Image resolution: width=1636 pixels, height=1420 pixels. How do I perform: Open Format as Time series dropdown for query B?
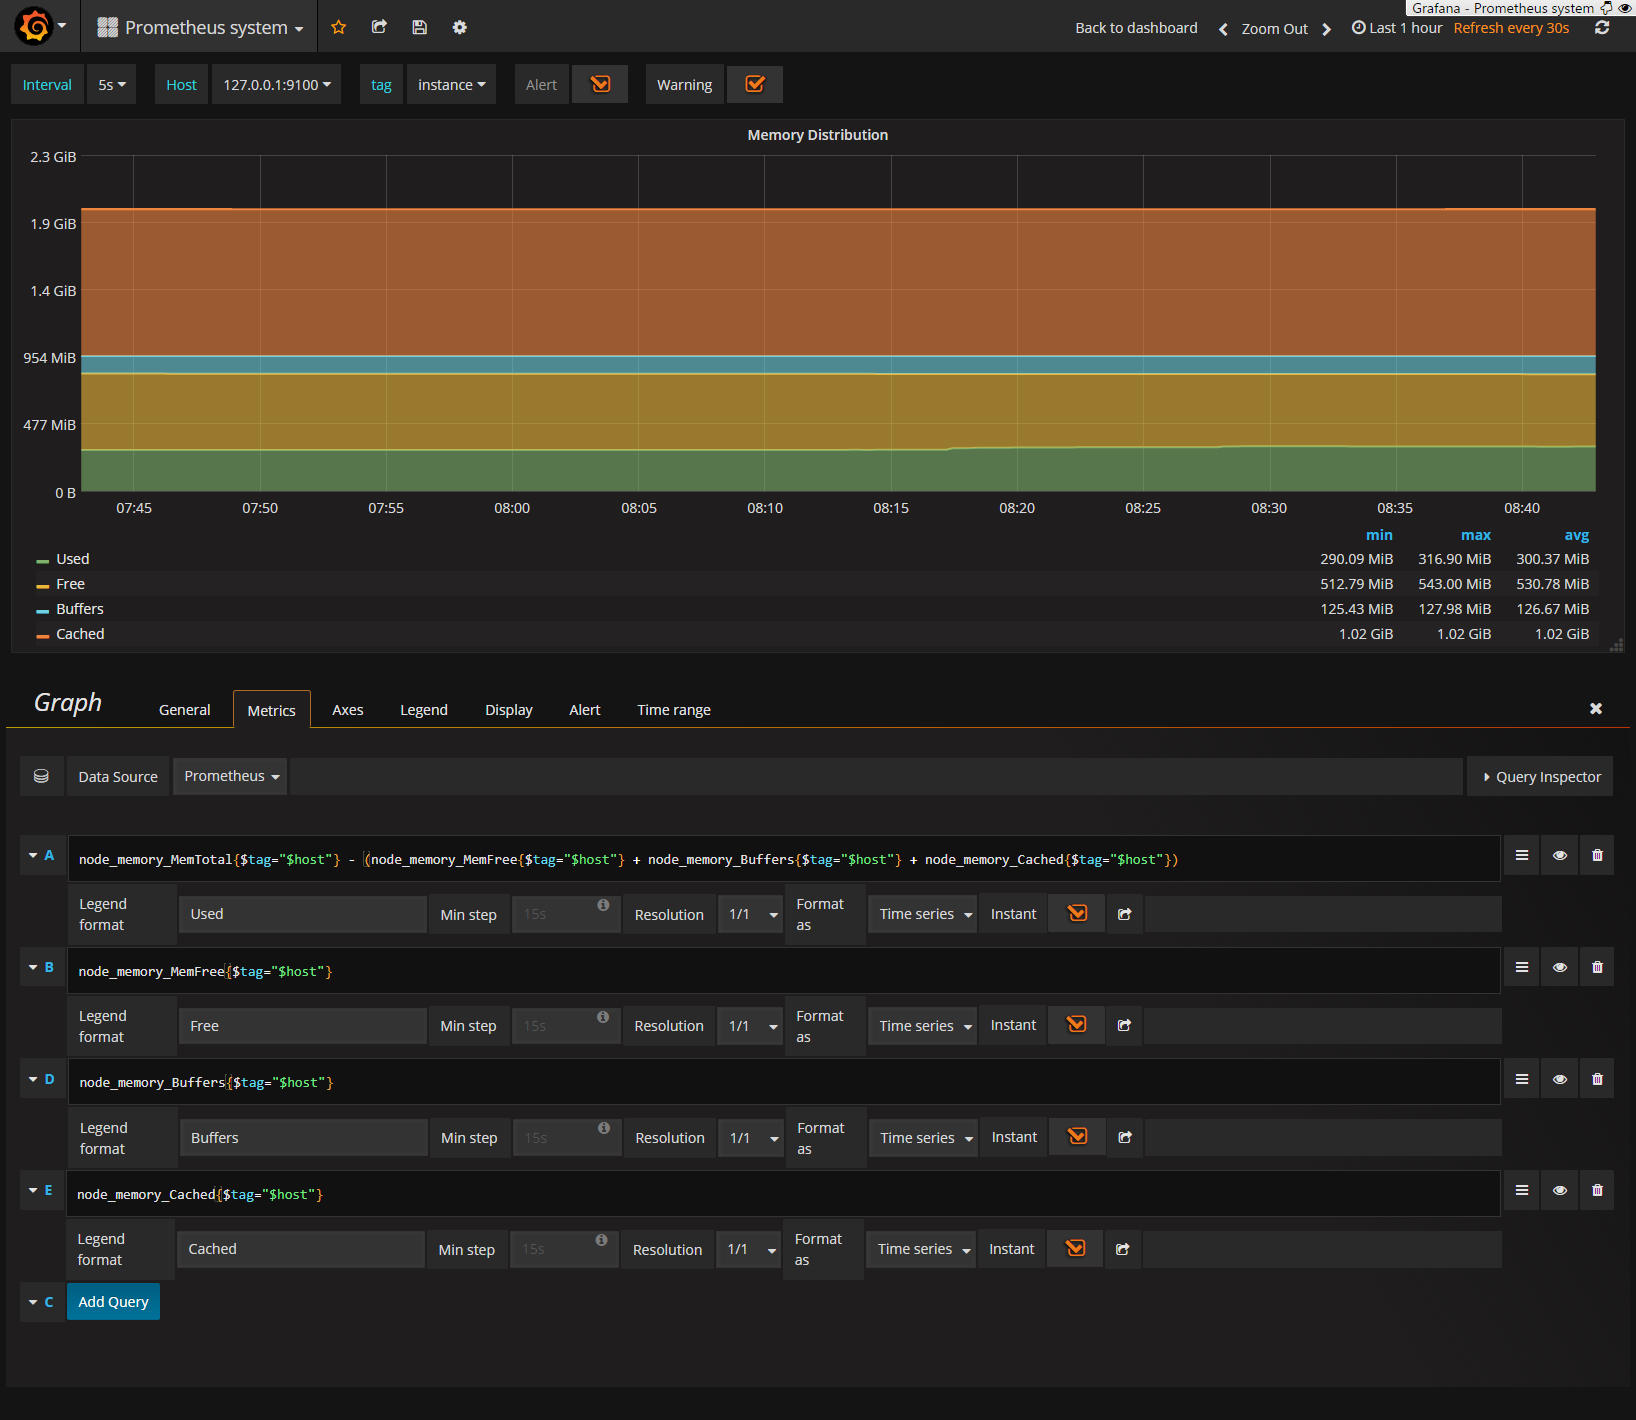point(922,1026)
